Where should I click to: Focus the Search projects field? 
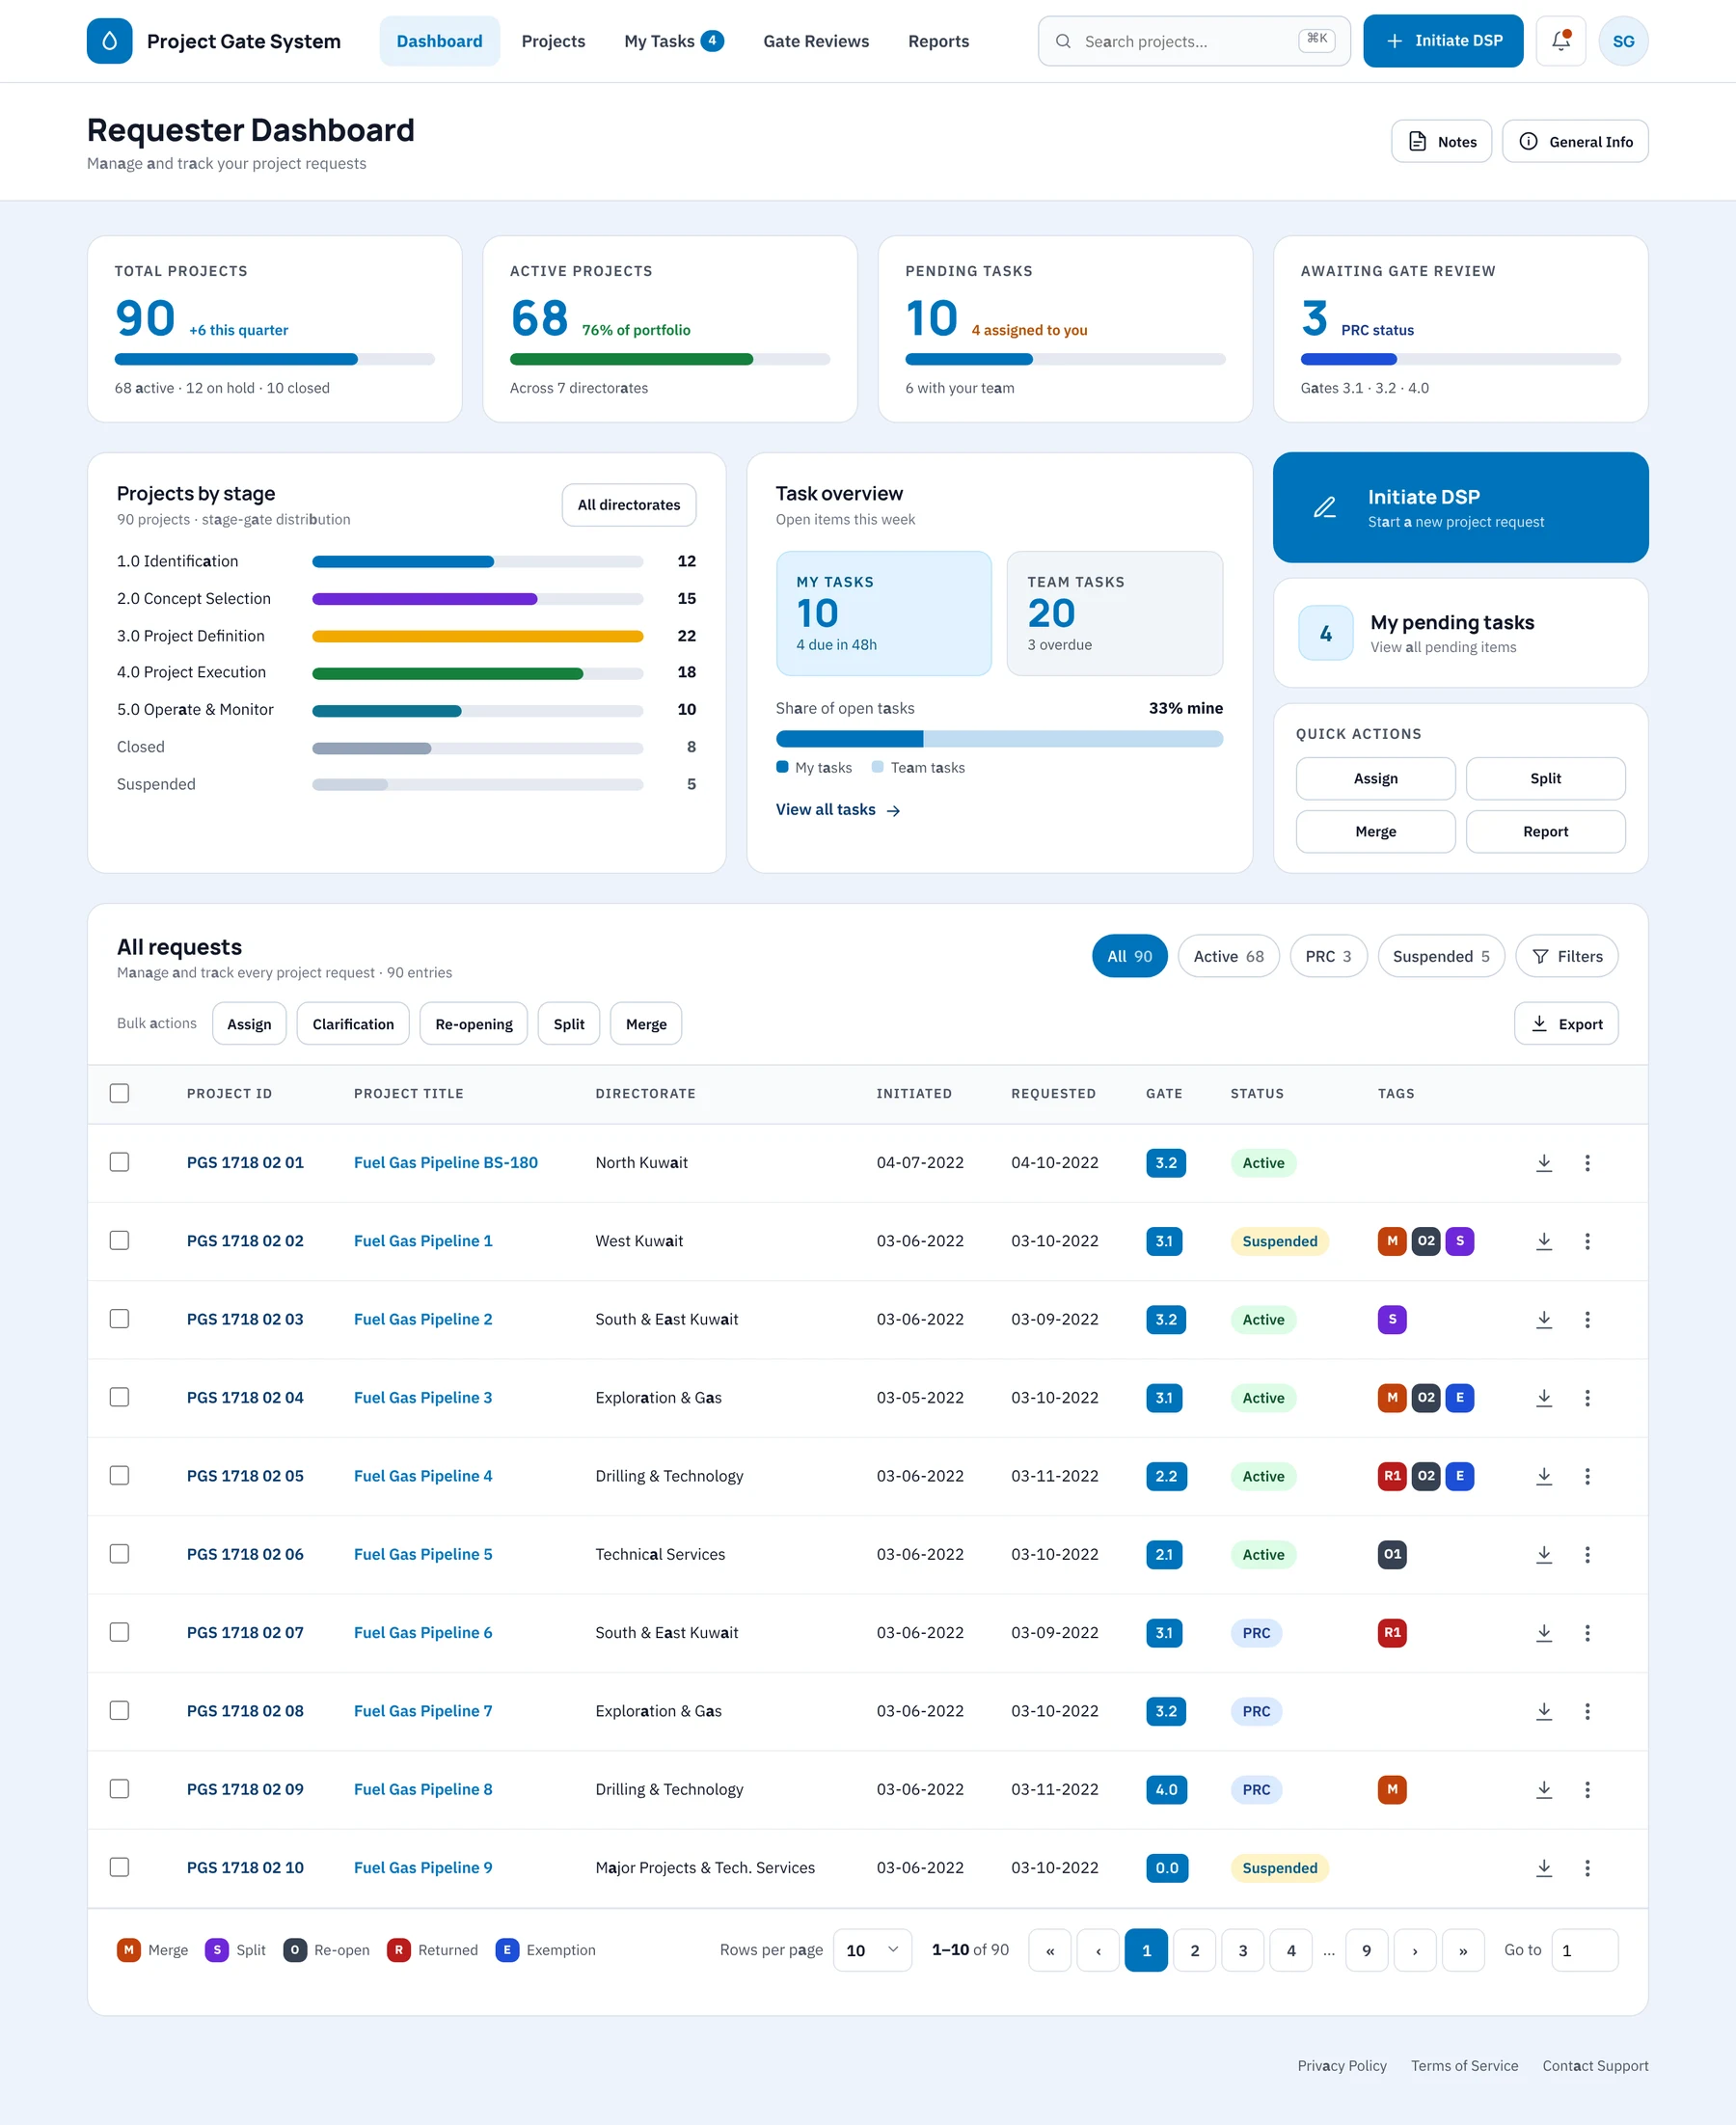click(x=1193, y=41)
